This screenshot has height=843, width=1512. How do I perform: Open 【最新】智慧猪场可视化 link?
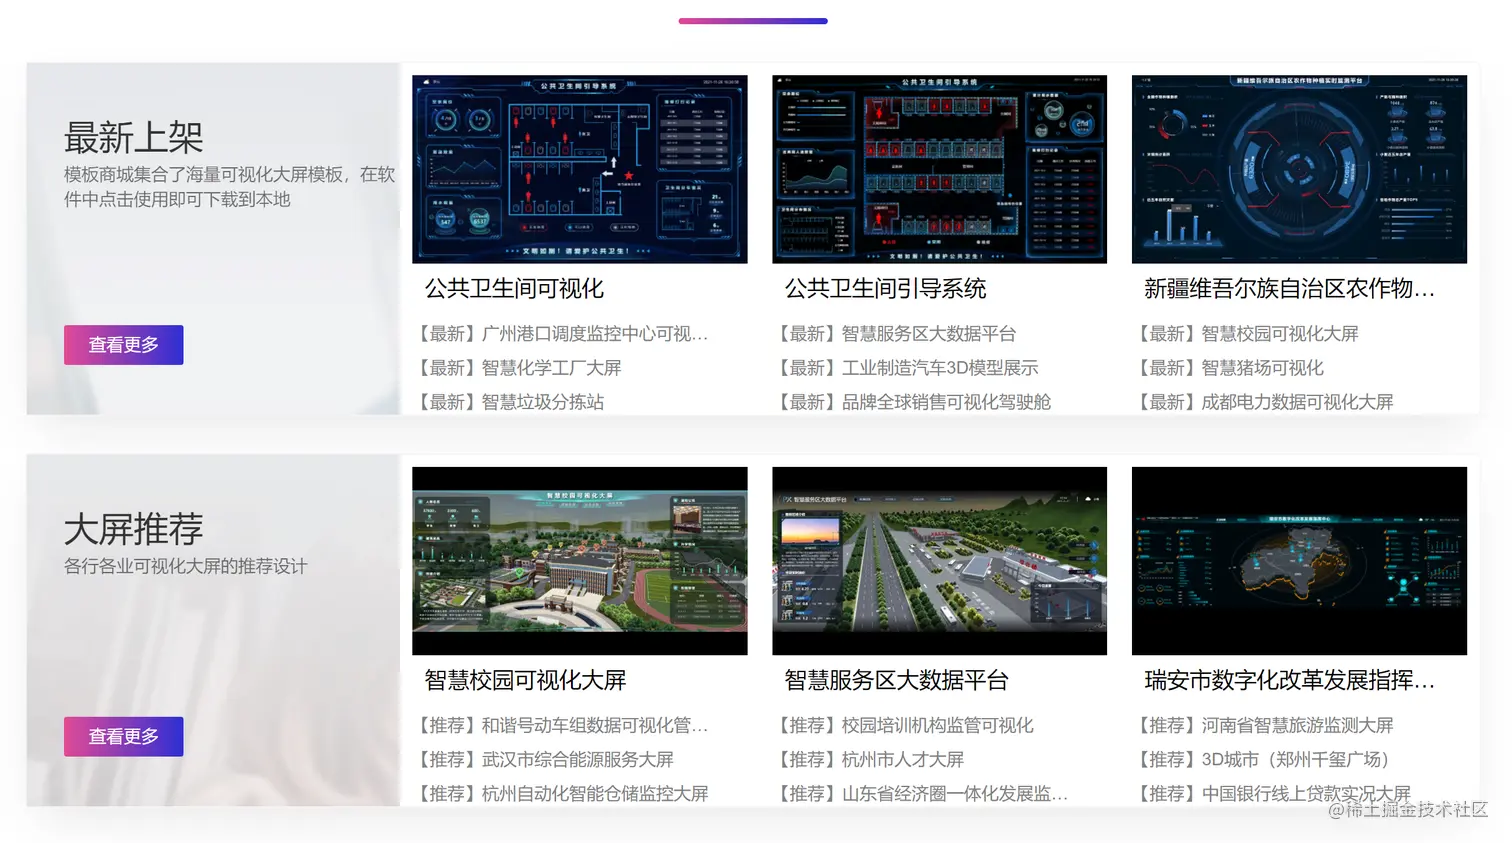click(x=1229, y=368)
